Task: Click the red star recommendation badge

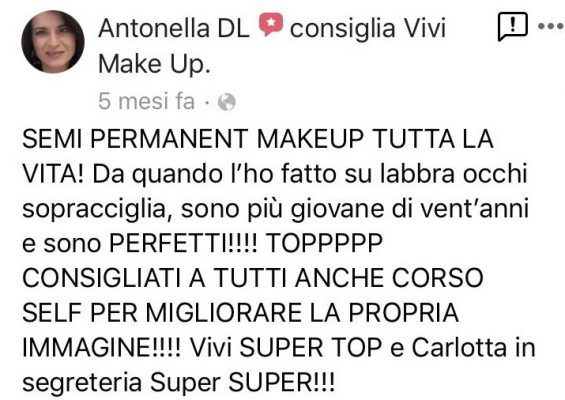Action: pos(271,24)
